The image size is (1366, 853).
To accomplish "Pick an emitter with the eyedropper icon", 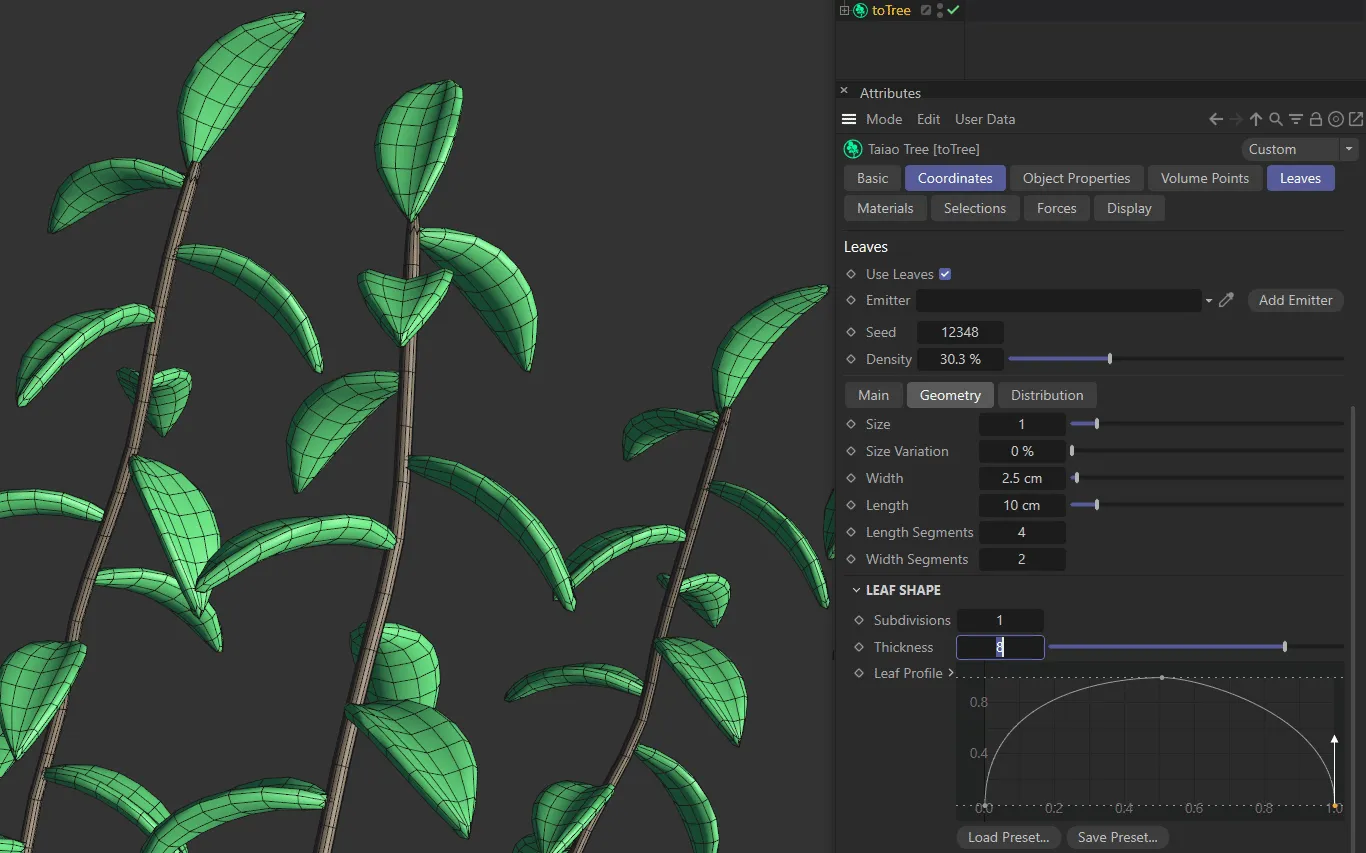I will pos(1227,300).
